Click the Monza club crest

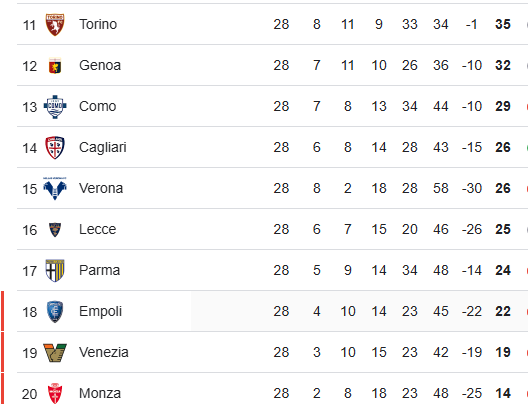pyautogui.click(x=55, y=393)
